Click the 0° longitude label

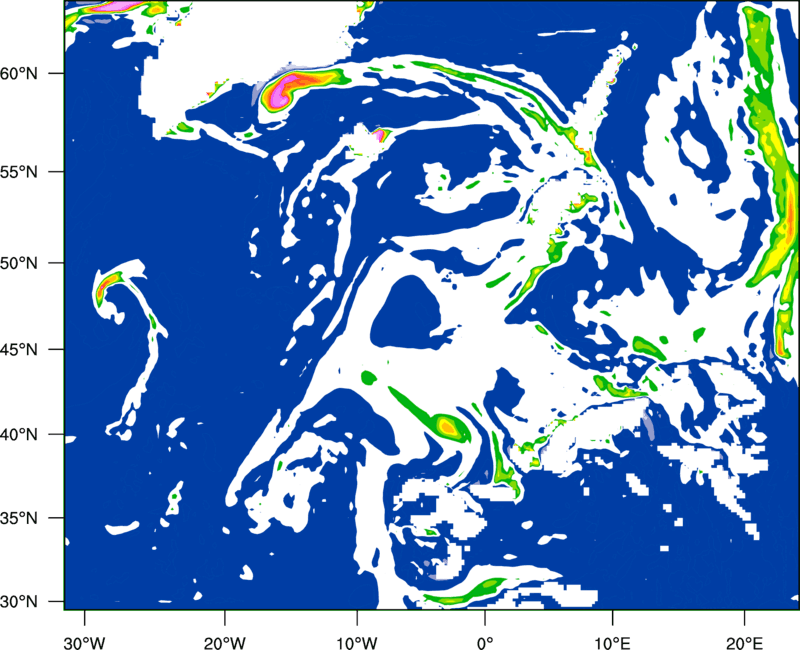[485, 643]
